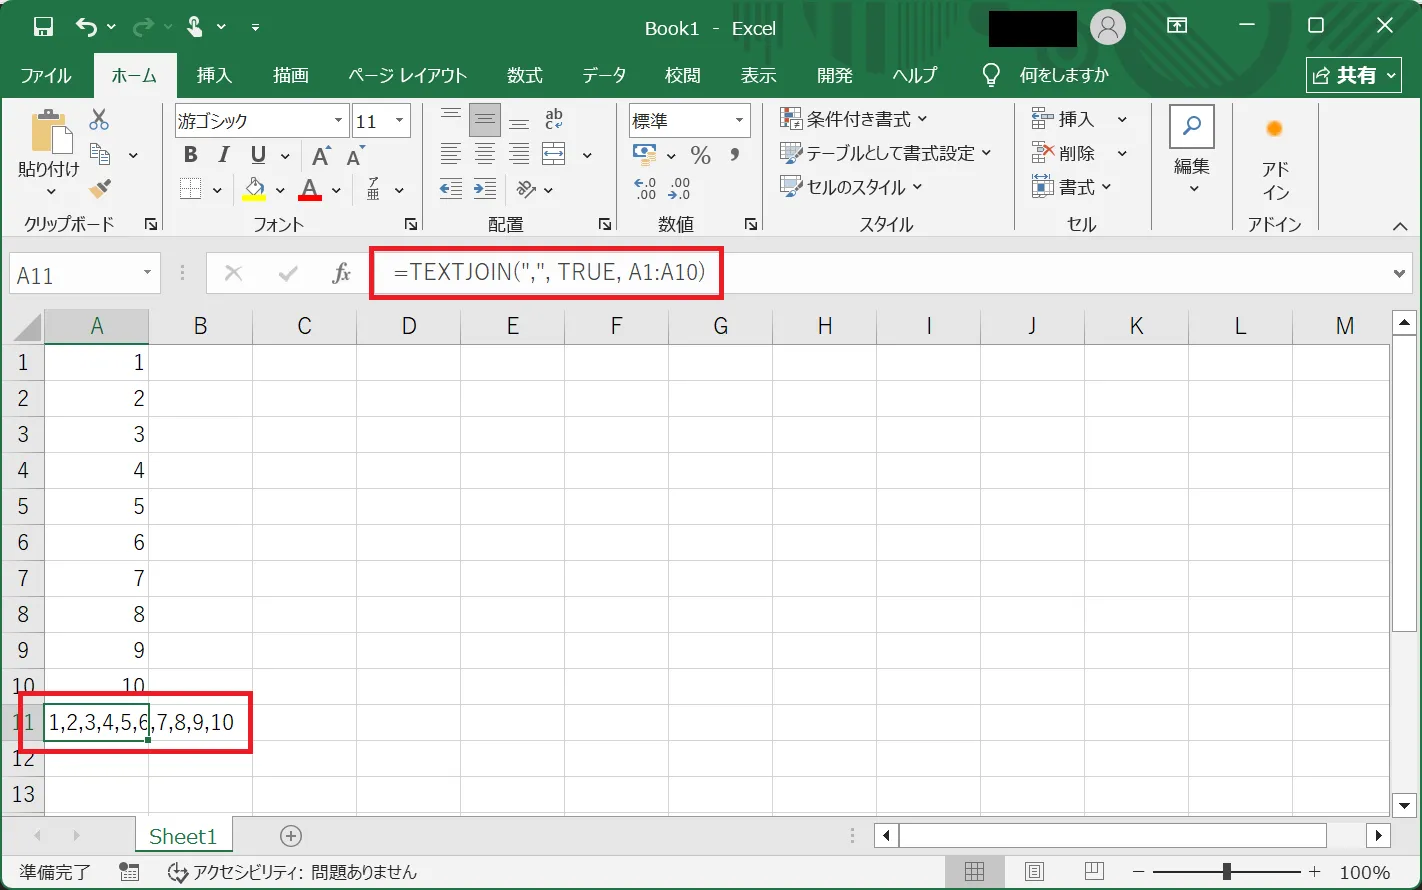Open the number format dropdown showing 標準
Image resolution: width=1422 pixels, height=890 pixels.
739,121
